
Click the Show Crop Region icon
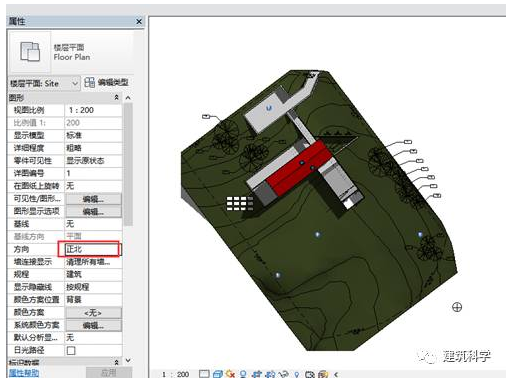[x=270, y=374]
